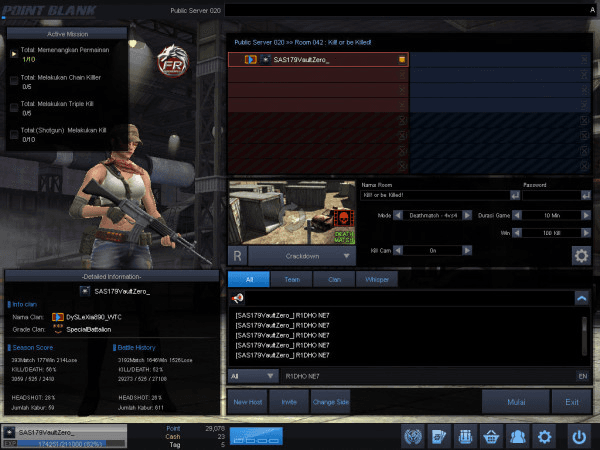Click the power quit icon
This screenshot has height=450, width=600.
(x=578, y=436)
